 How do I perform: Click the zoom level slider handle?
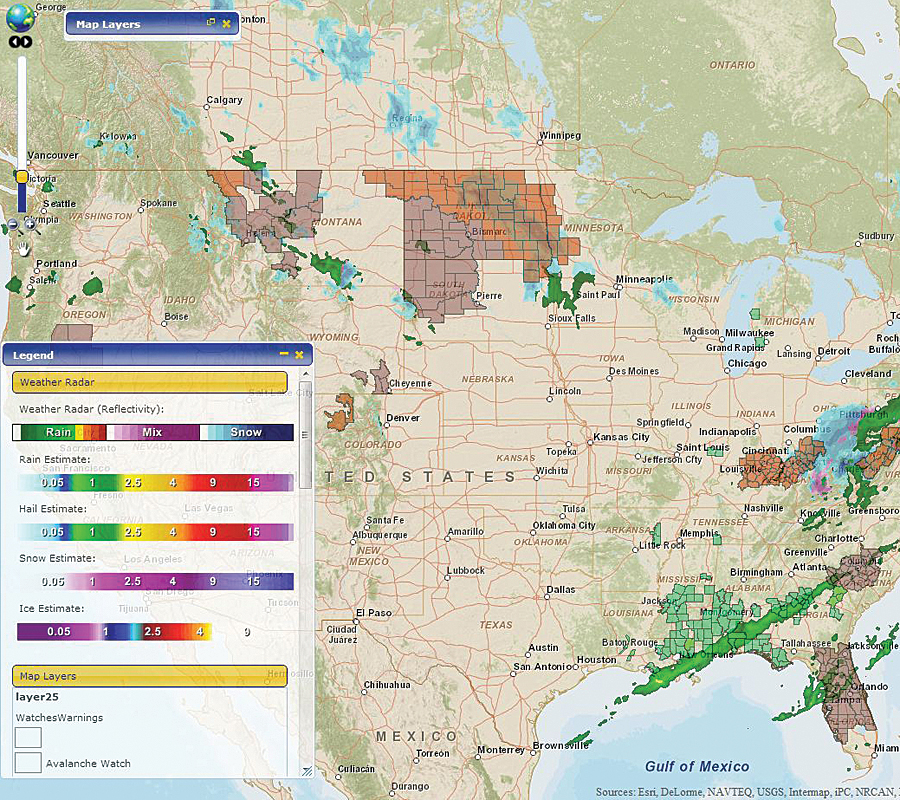pos(22,177)
